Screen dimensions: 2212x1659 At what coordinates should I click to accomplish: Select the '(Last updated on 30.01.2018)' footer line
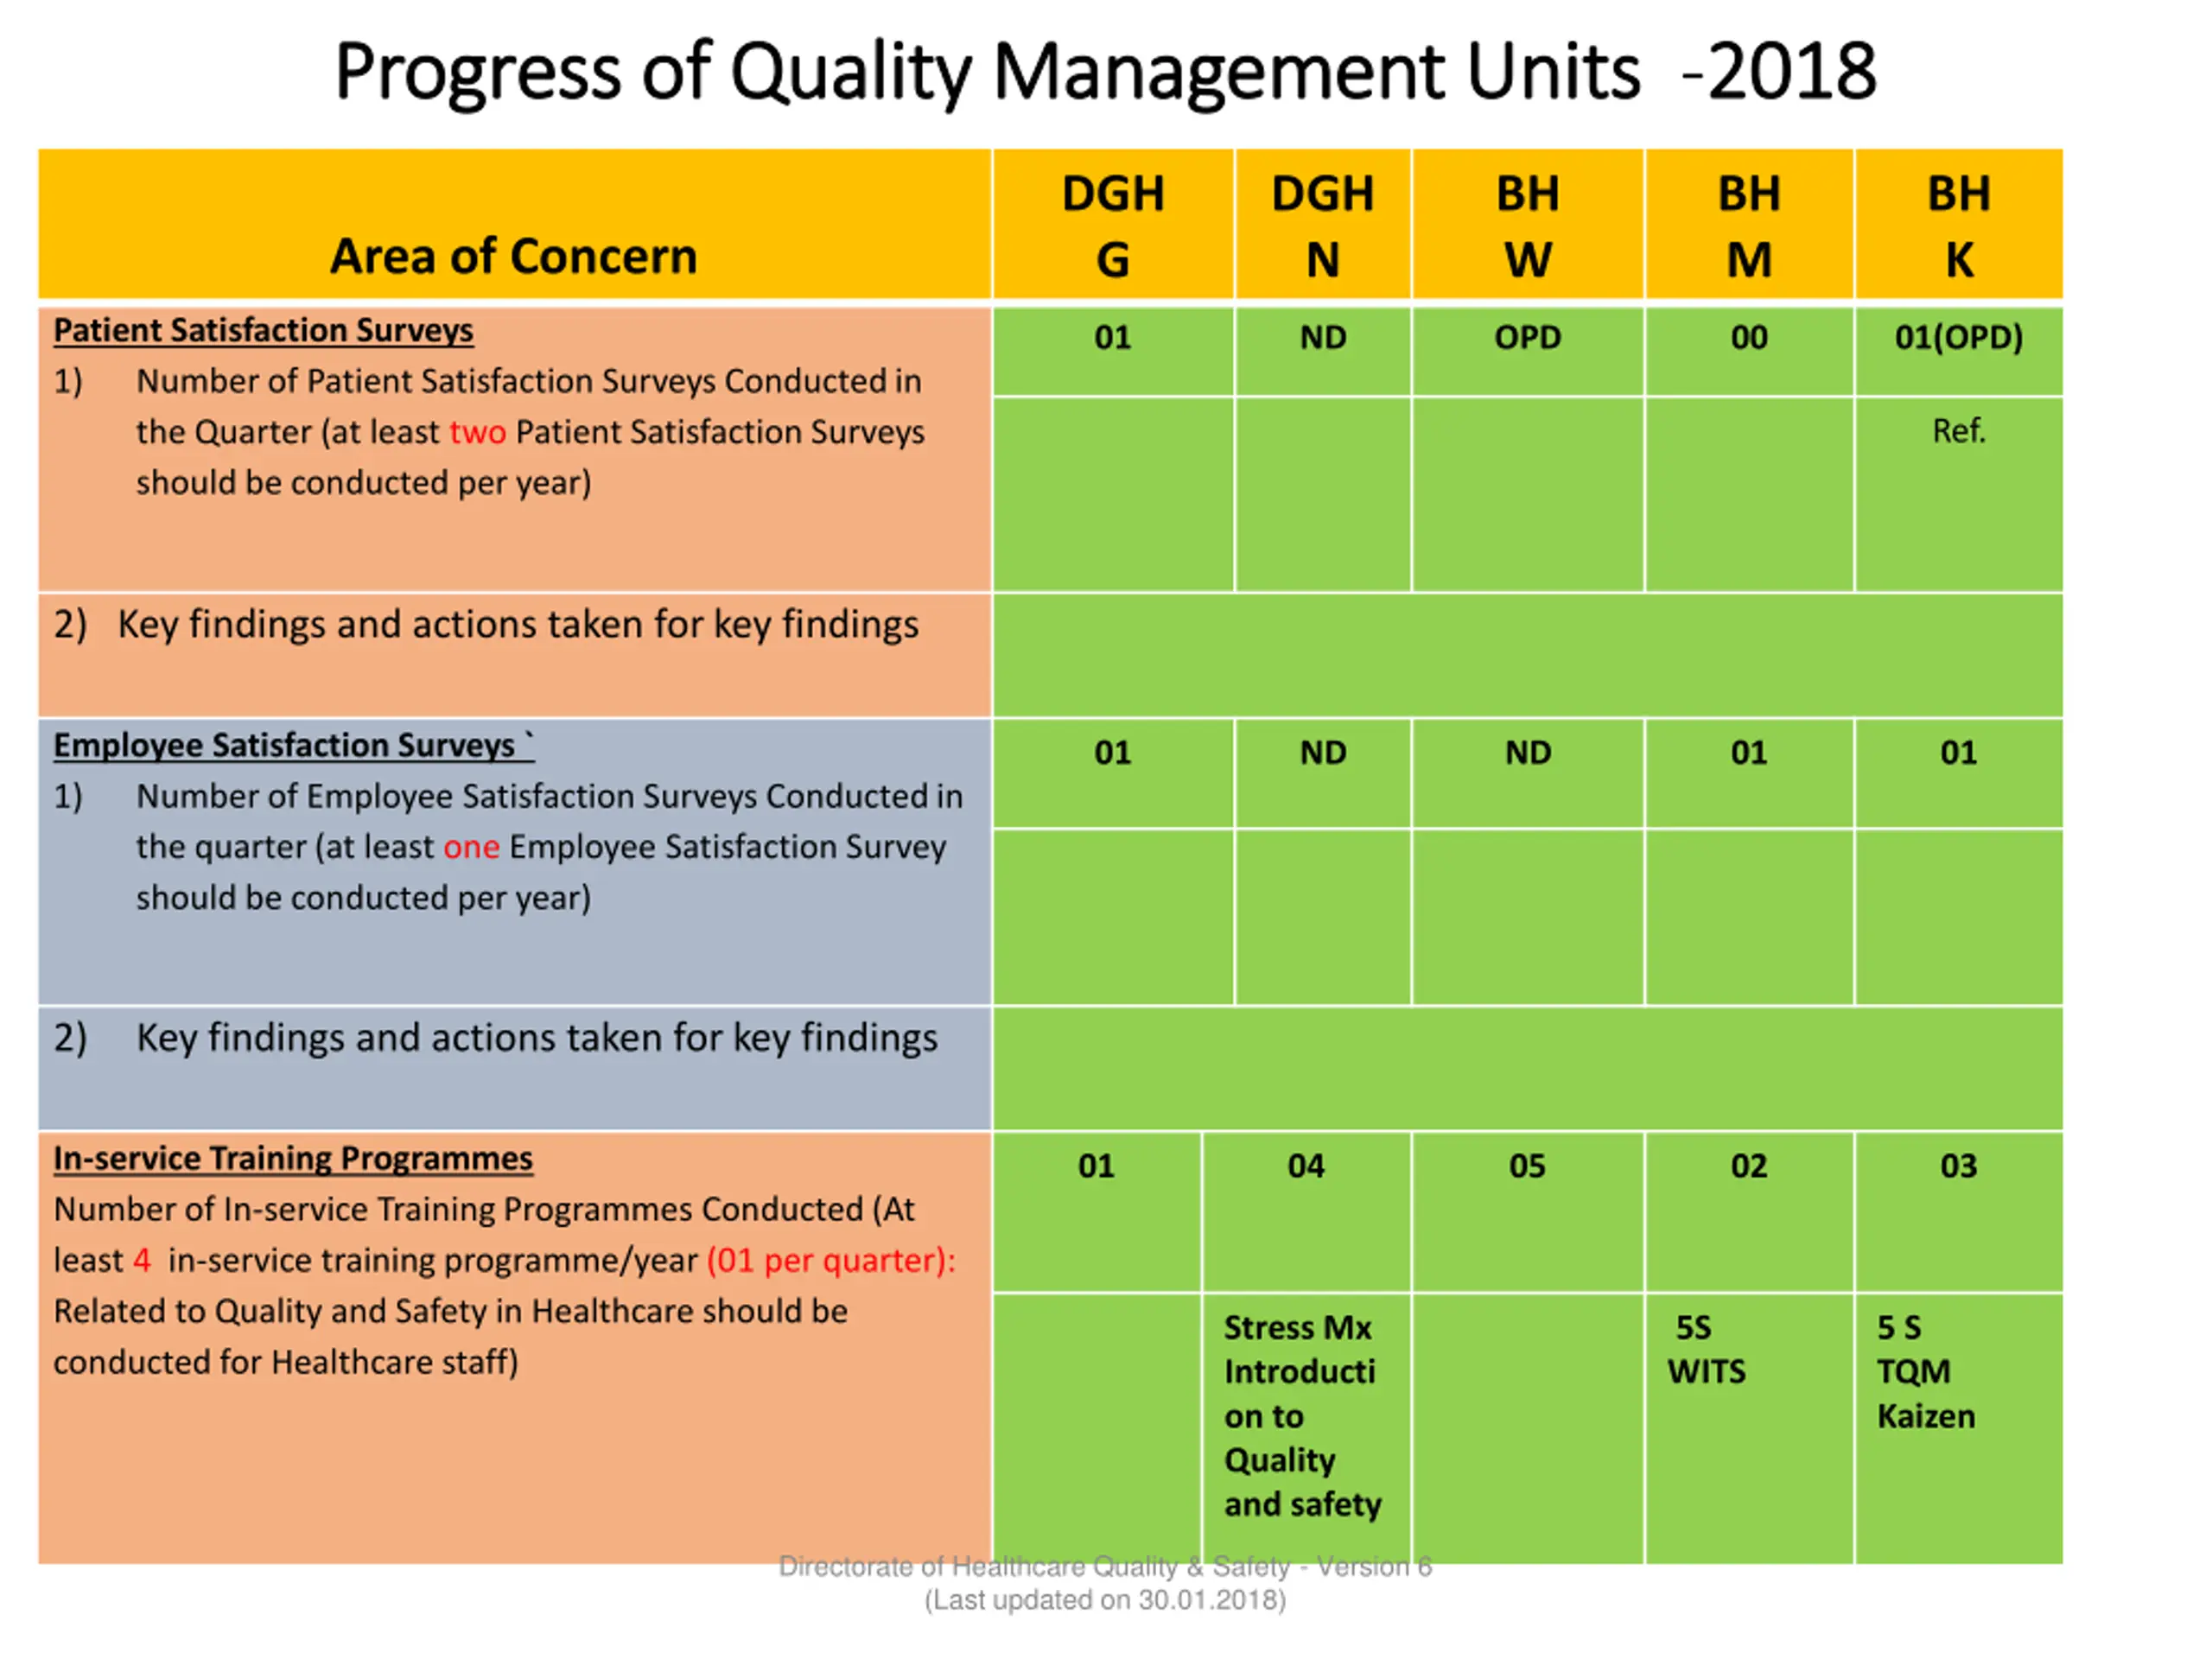[x=1105, y=1600]
